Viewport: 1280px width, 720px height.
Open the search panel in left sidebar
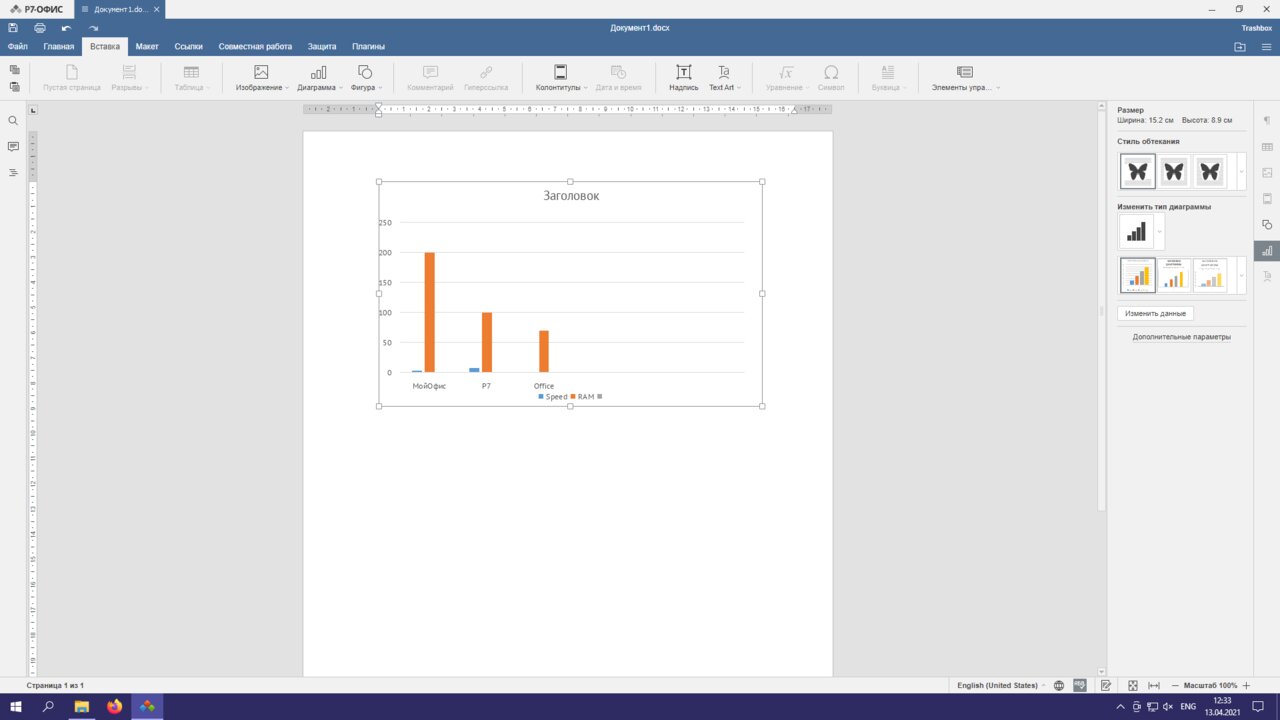coord(13,121)
